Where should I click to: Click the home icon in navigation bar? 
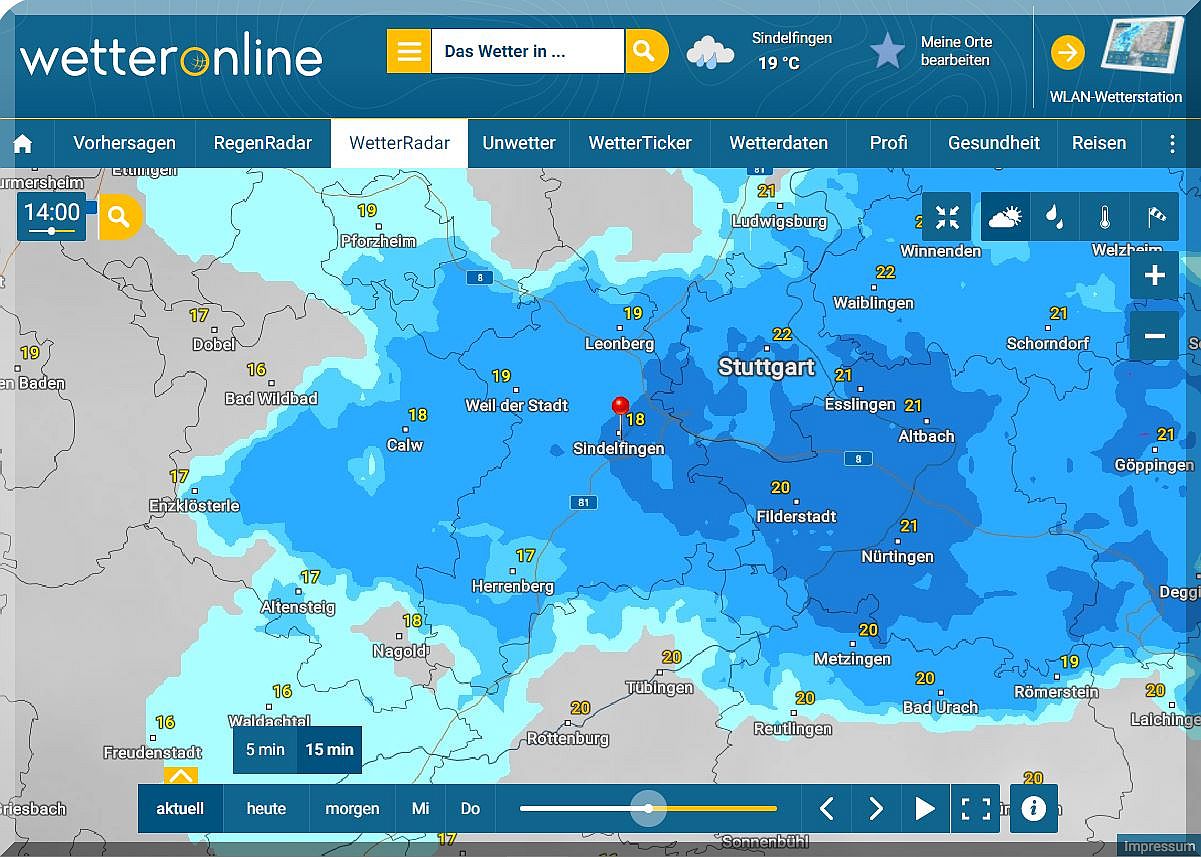point(23,144)
